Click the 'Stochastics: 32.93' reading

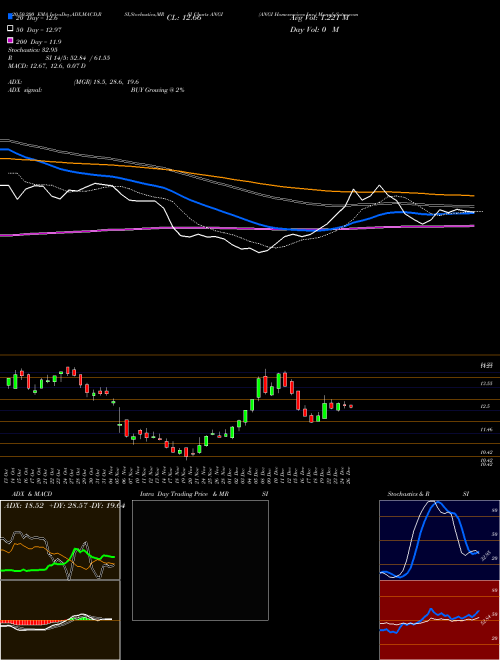[32, 50]
